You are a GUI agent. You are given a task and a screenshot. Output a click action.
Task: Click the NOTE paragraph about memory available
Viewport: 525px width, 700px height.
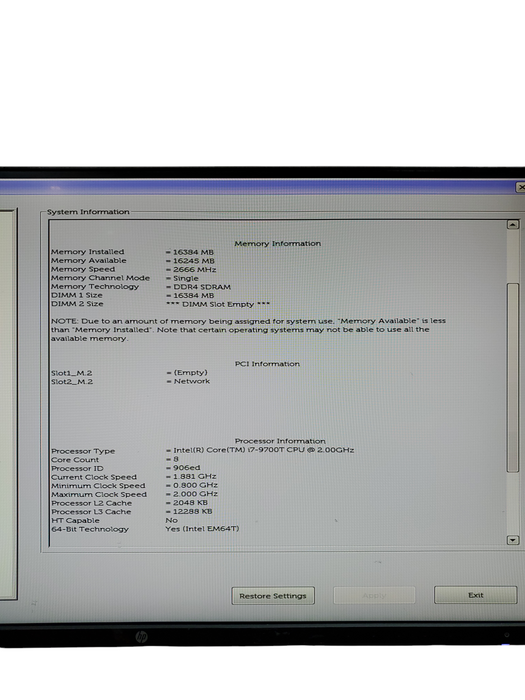tap(248, 330)
